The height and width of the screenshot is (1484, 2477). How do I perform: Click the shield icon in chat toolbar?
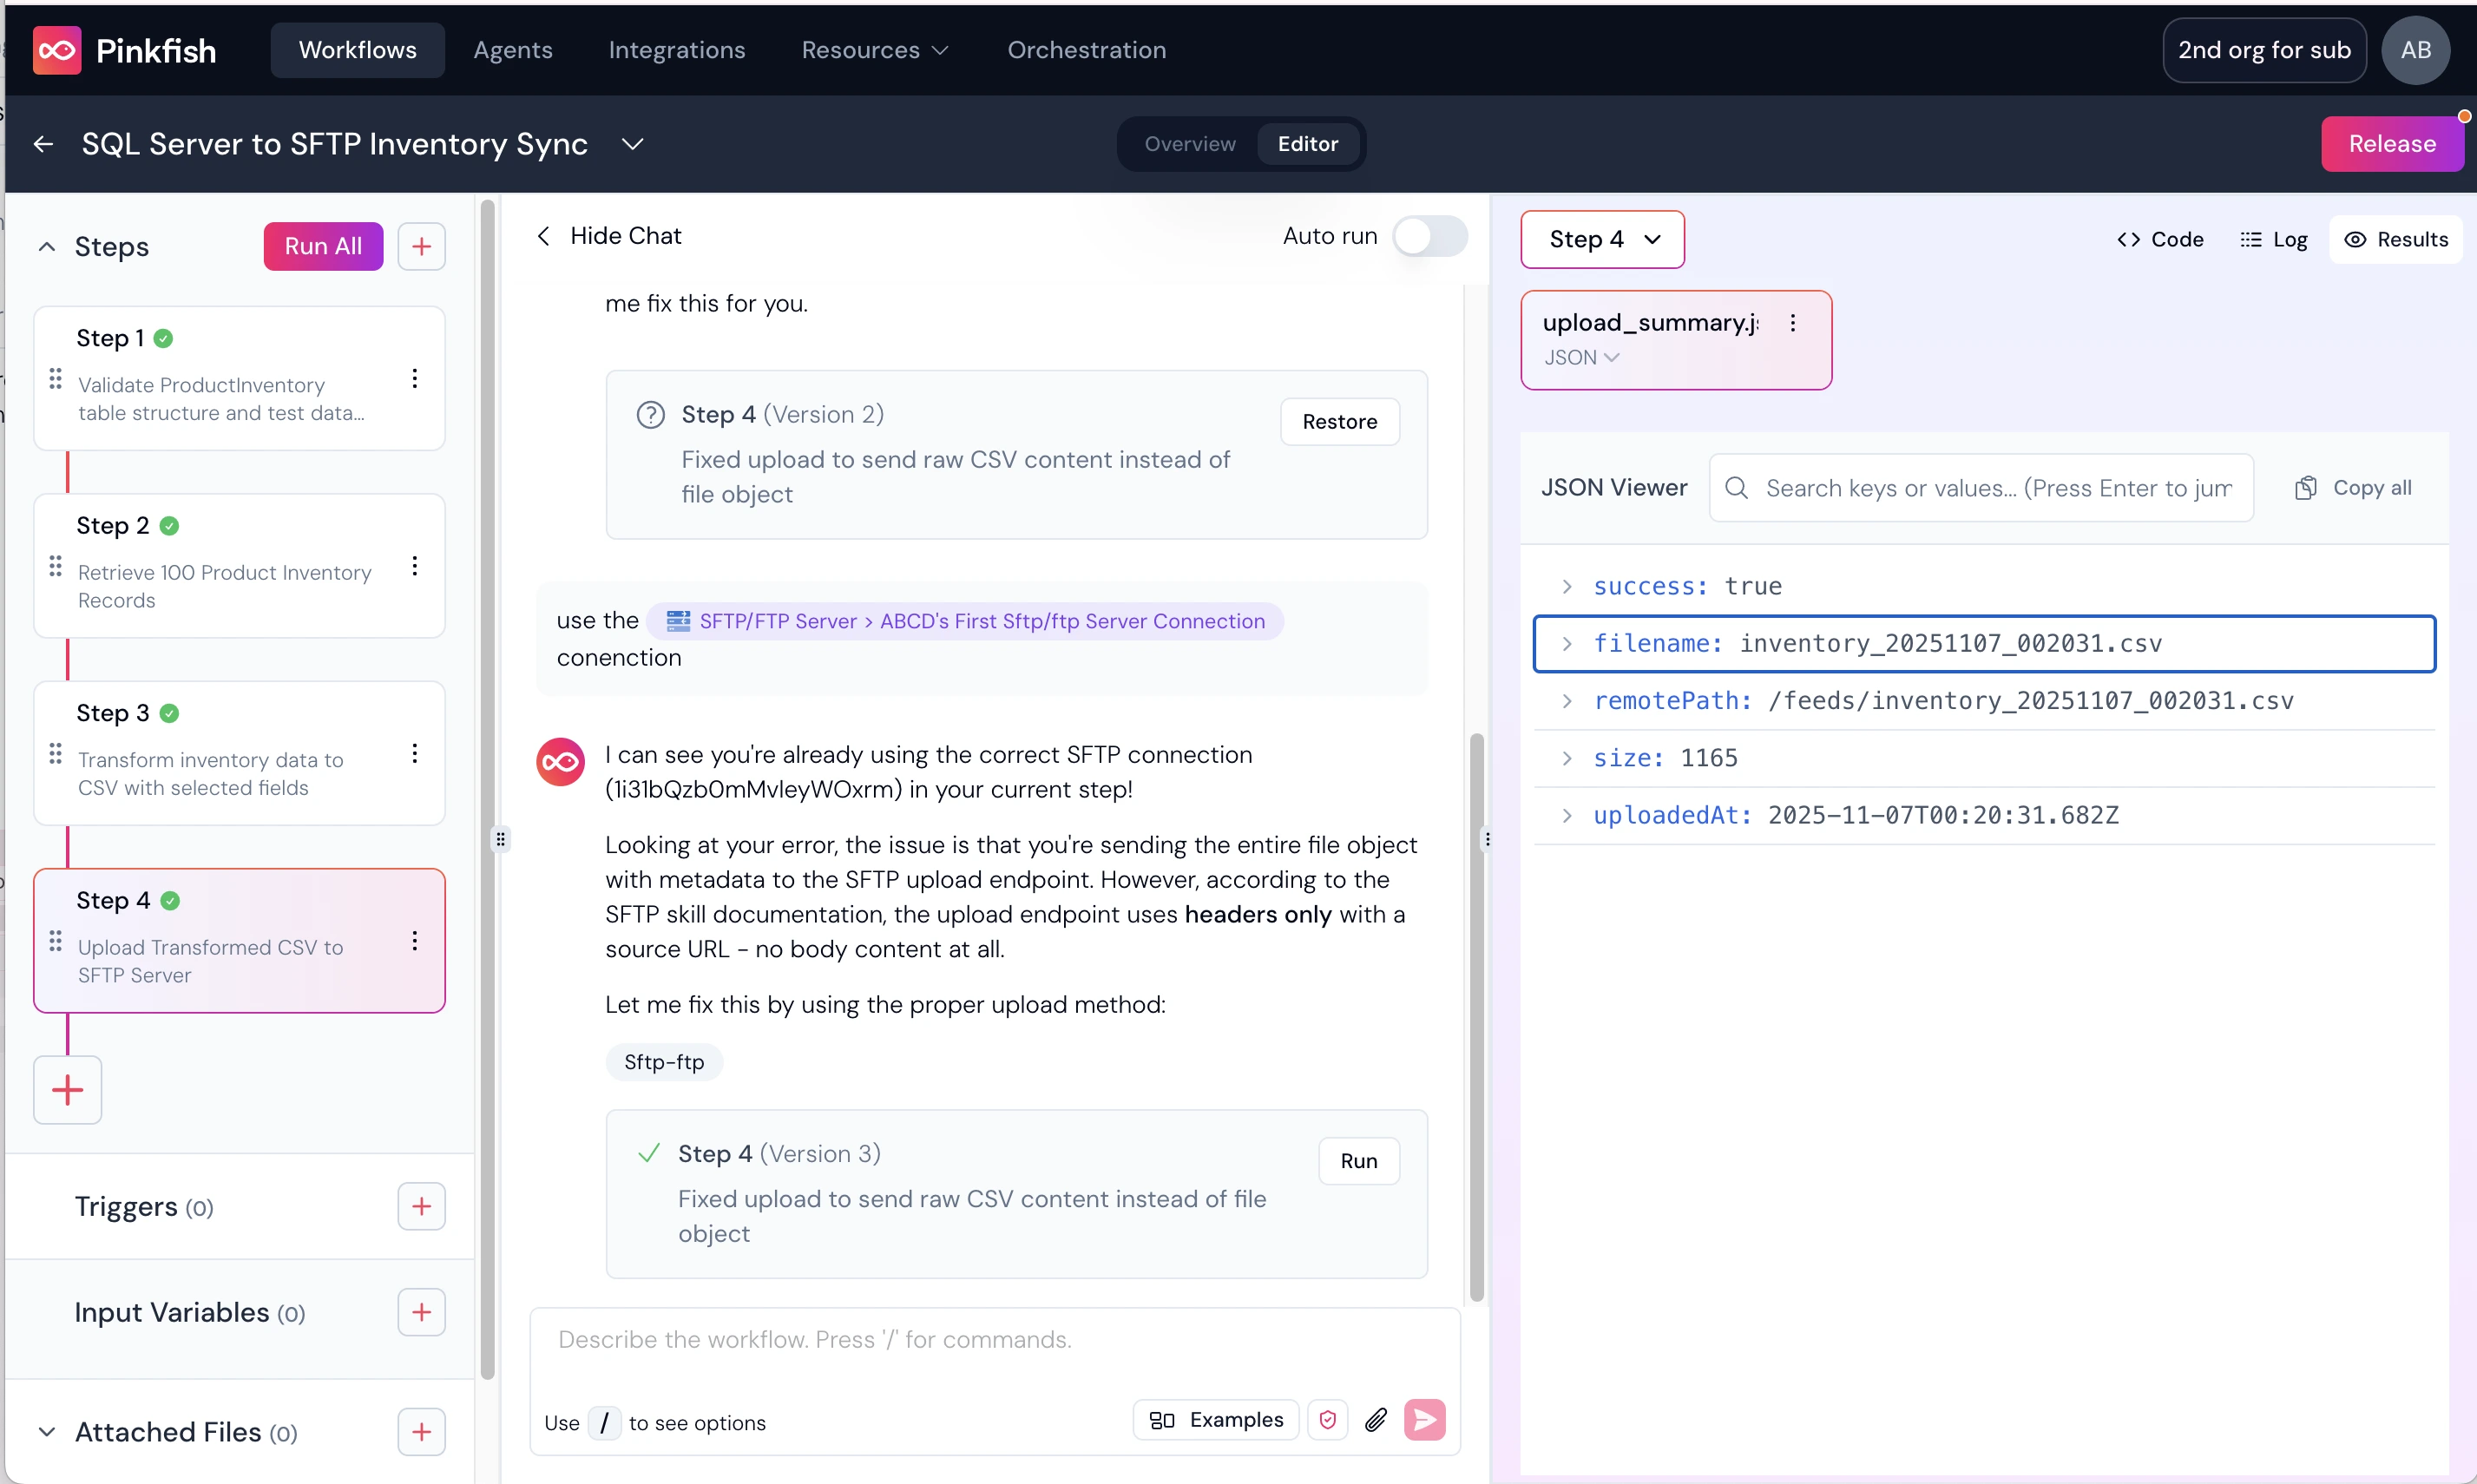[x=1327, y=1419]
